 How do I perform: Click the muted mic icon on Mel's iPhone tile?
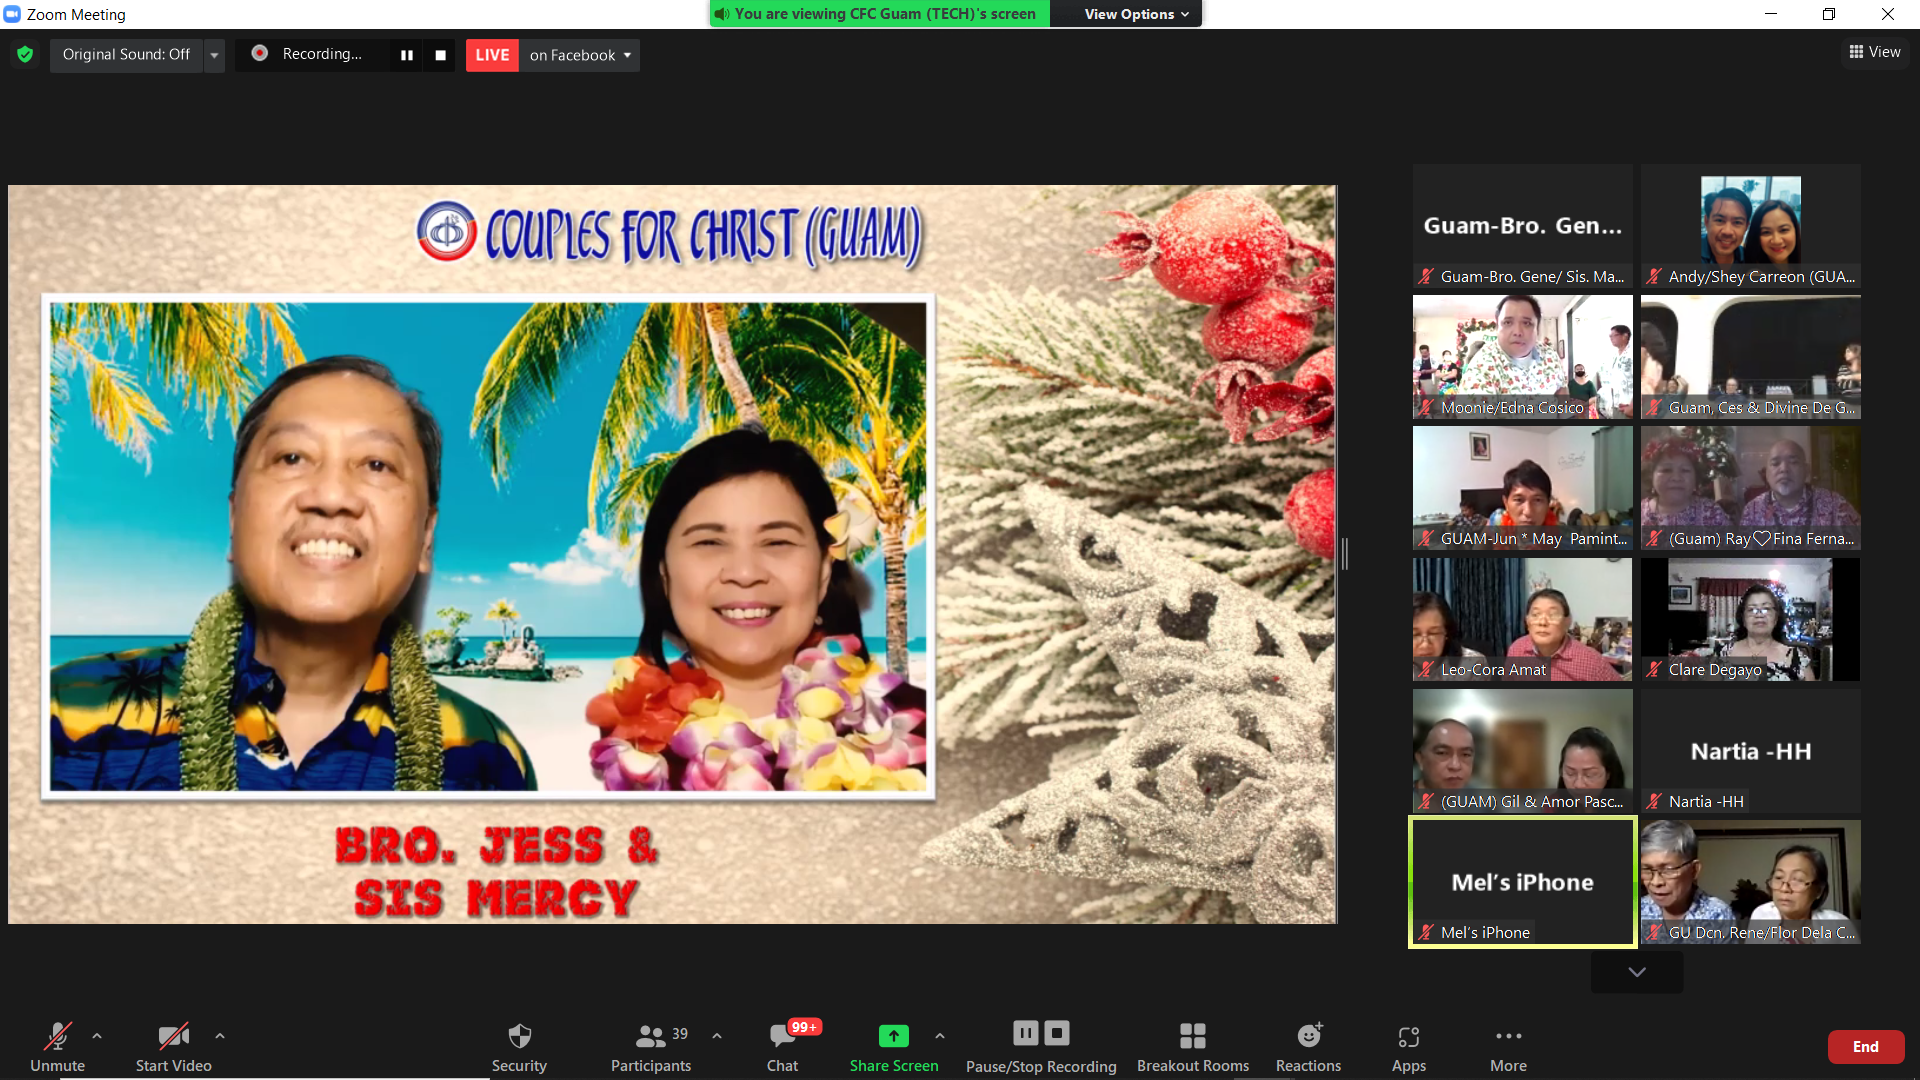click(x=1427, y=932)
